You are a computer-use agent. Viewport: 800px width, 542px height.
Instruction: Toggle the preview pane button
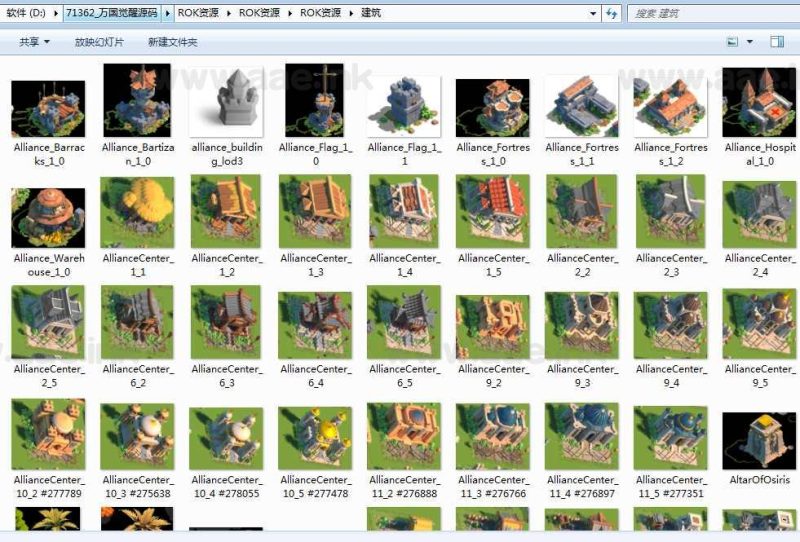(777, 42)
